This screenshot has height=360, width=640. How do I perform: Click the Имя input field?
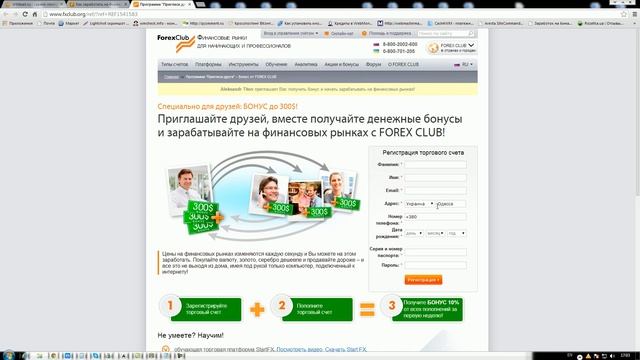point(435,178)
